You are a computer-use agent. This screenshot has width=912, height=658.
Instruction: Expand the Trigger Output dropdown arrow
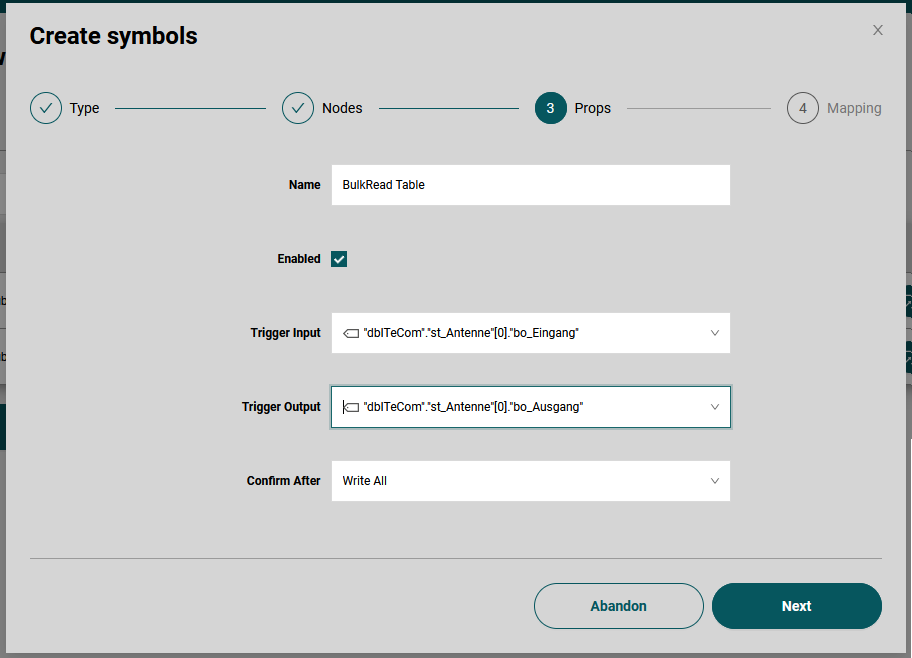pyautogui.click(x=715, y=407)
